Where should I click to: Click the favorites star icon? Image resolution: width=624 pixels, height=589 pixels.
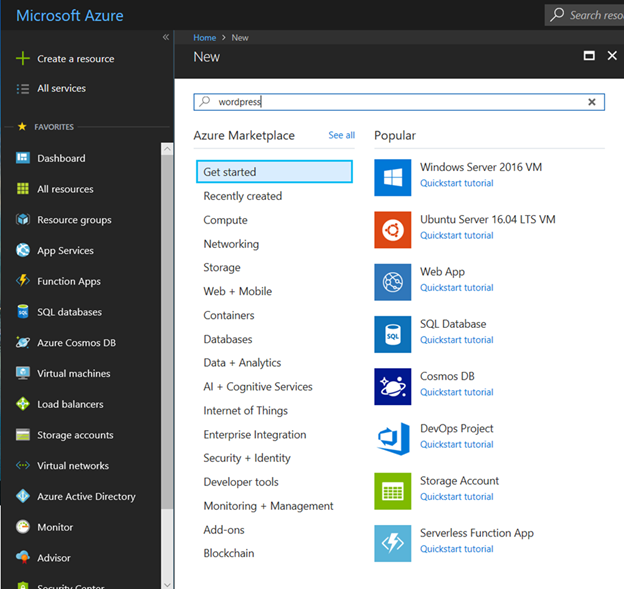(22, 127)
